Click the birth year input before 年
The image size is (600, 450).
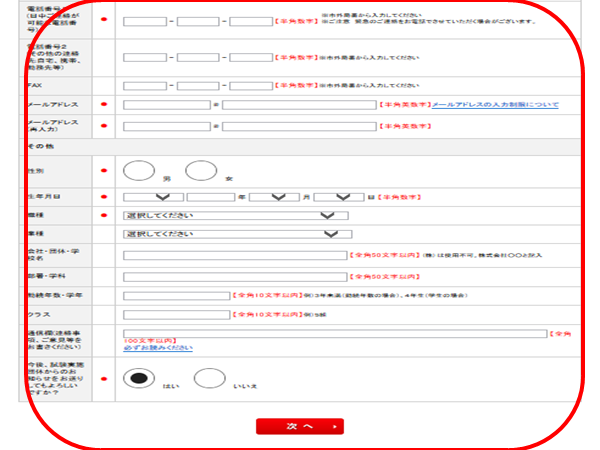pos(211,197)
